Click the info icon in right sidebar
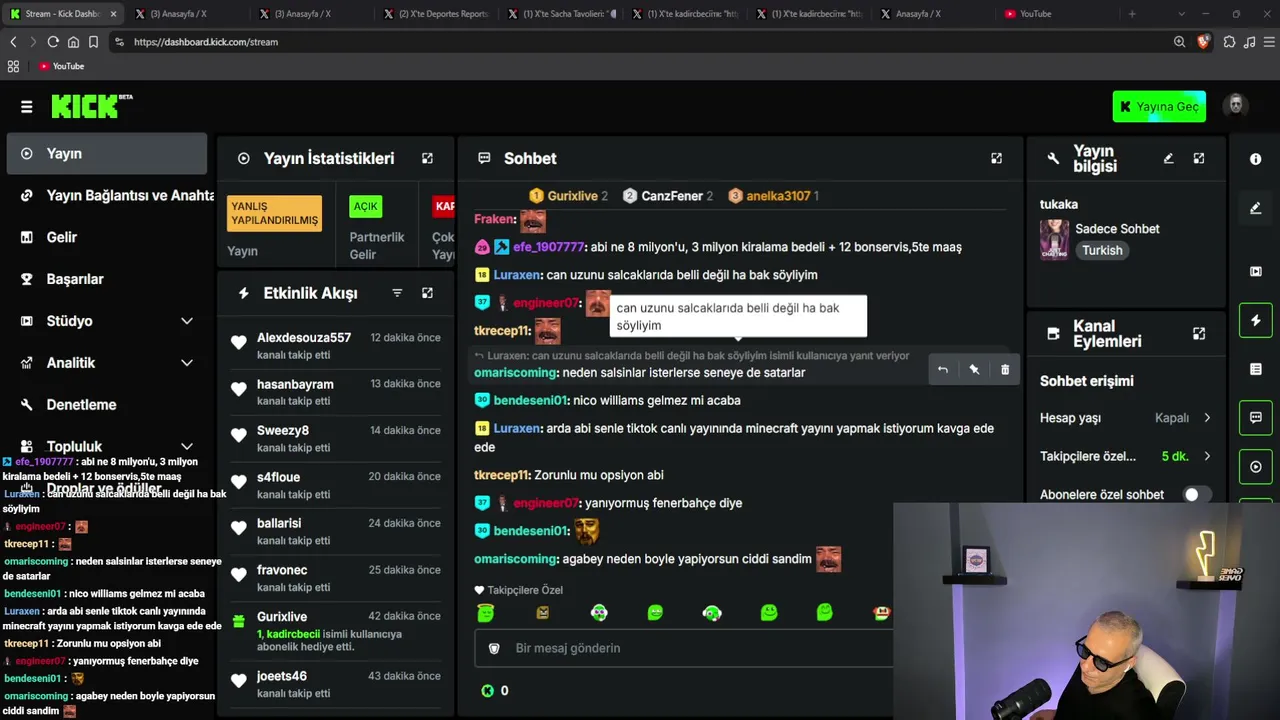This screenshot has width=1280, height=720. (x=1256, y=158)
